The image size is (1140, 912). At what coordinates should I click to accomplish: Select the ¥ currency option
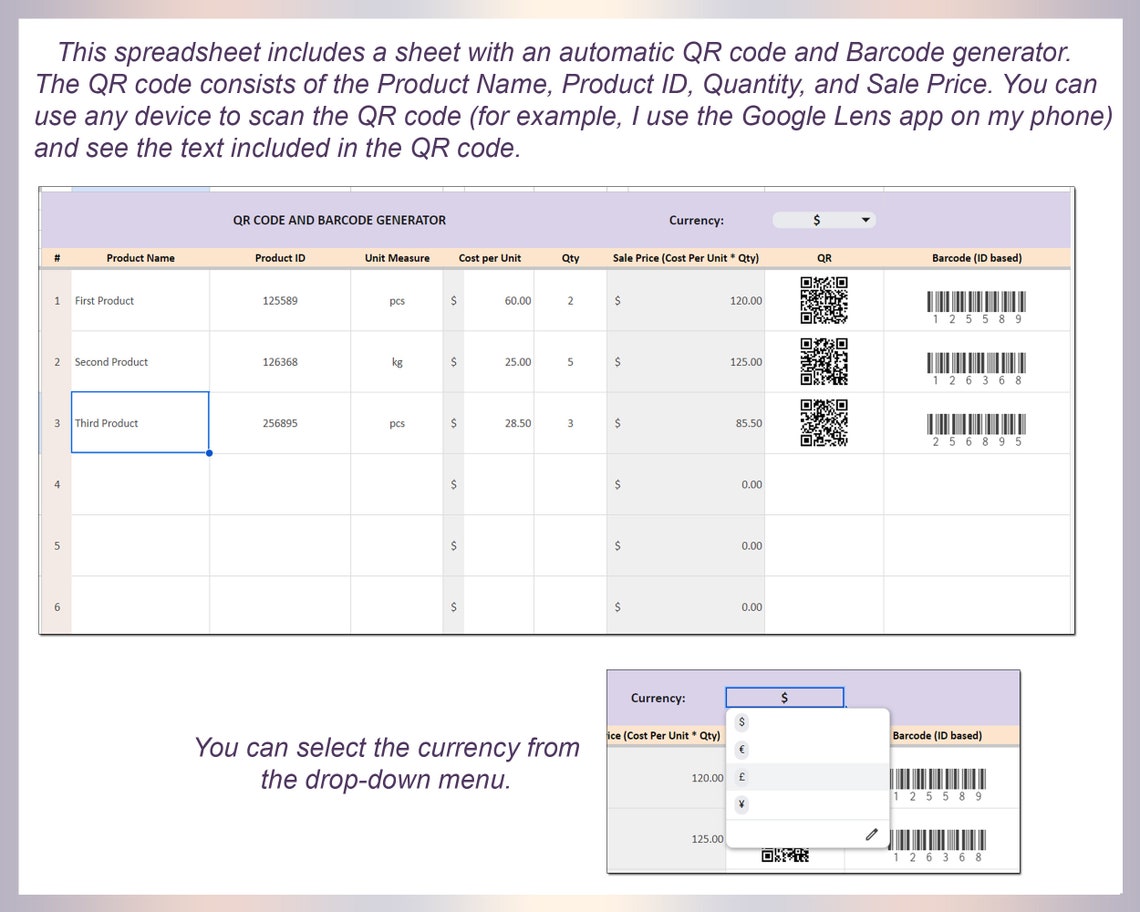coord(741,804)
